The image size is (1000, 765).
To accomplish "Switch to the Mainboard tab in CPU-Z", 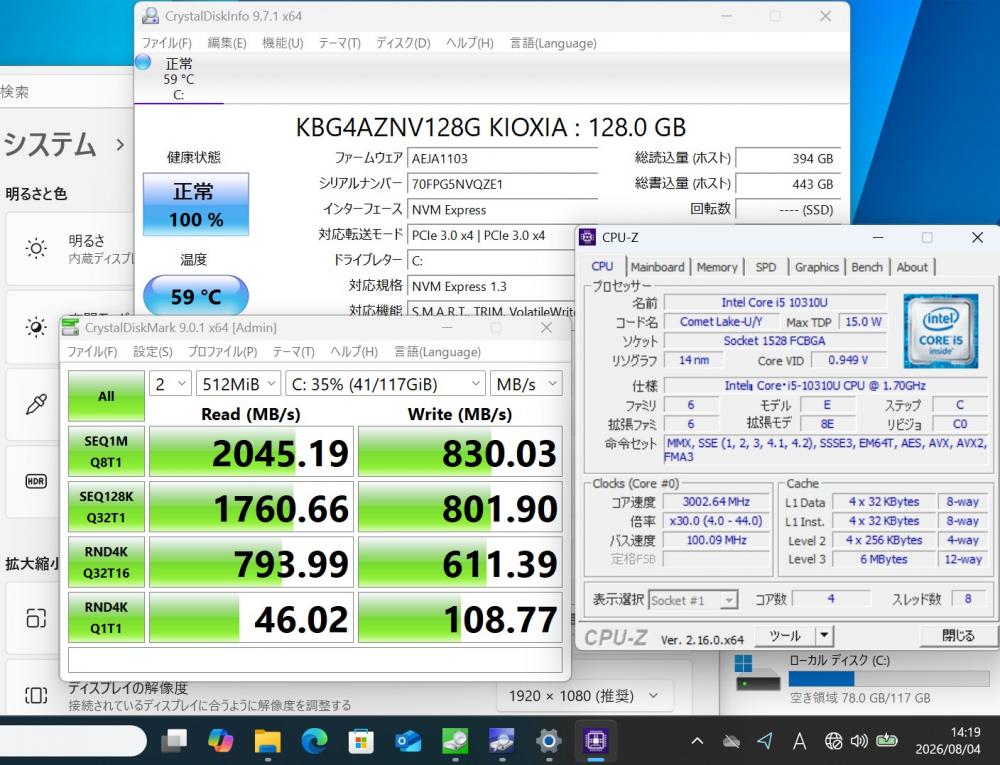I will [x=657, y=267].
